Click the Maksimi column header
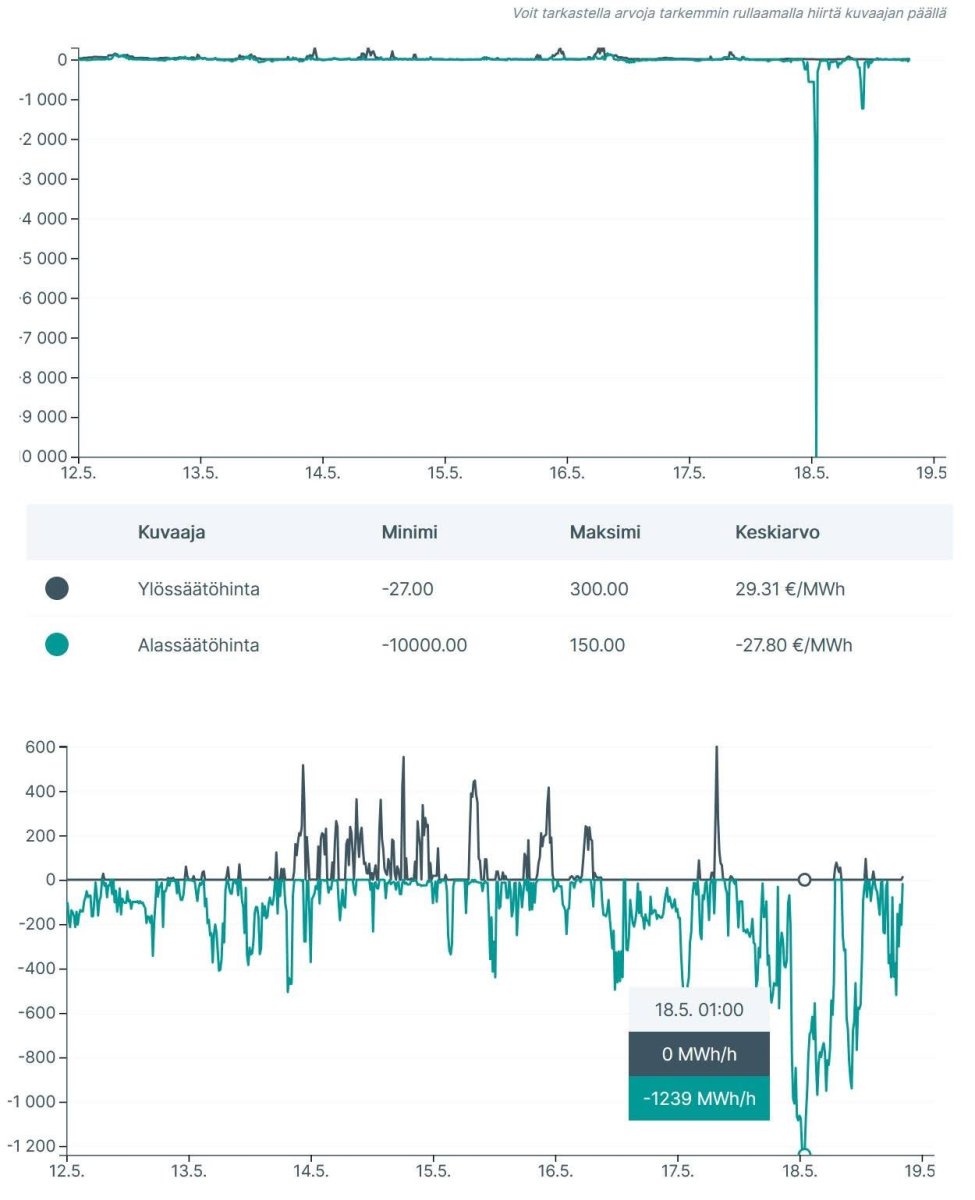The width and height of the screenshot is (975, 1200). (x=604, y=532)
